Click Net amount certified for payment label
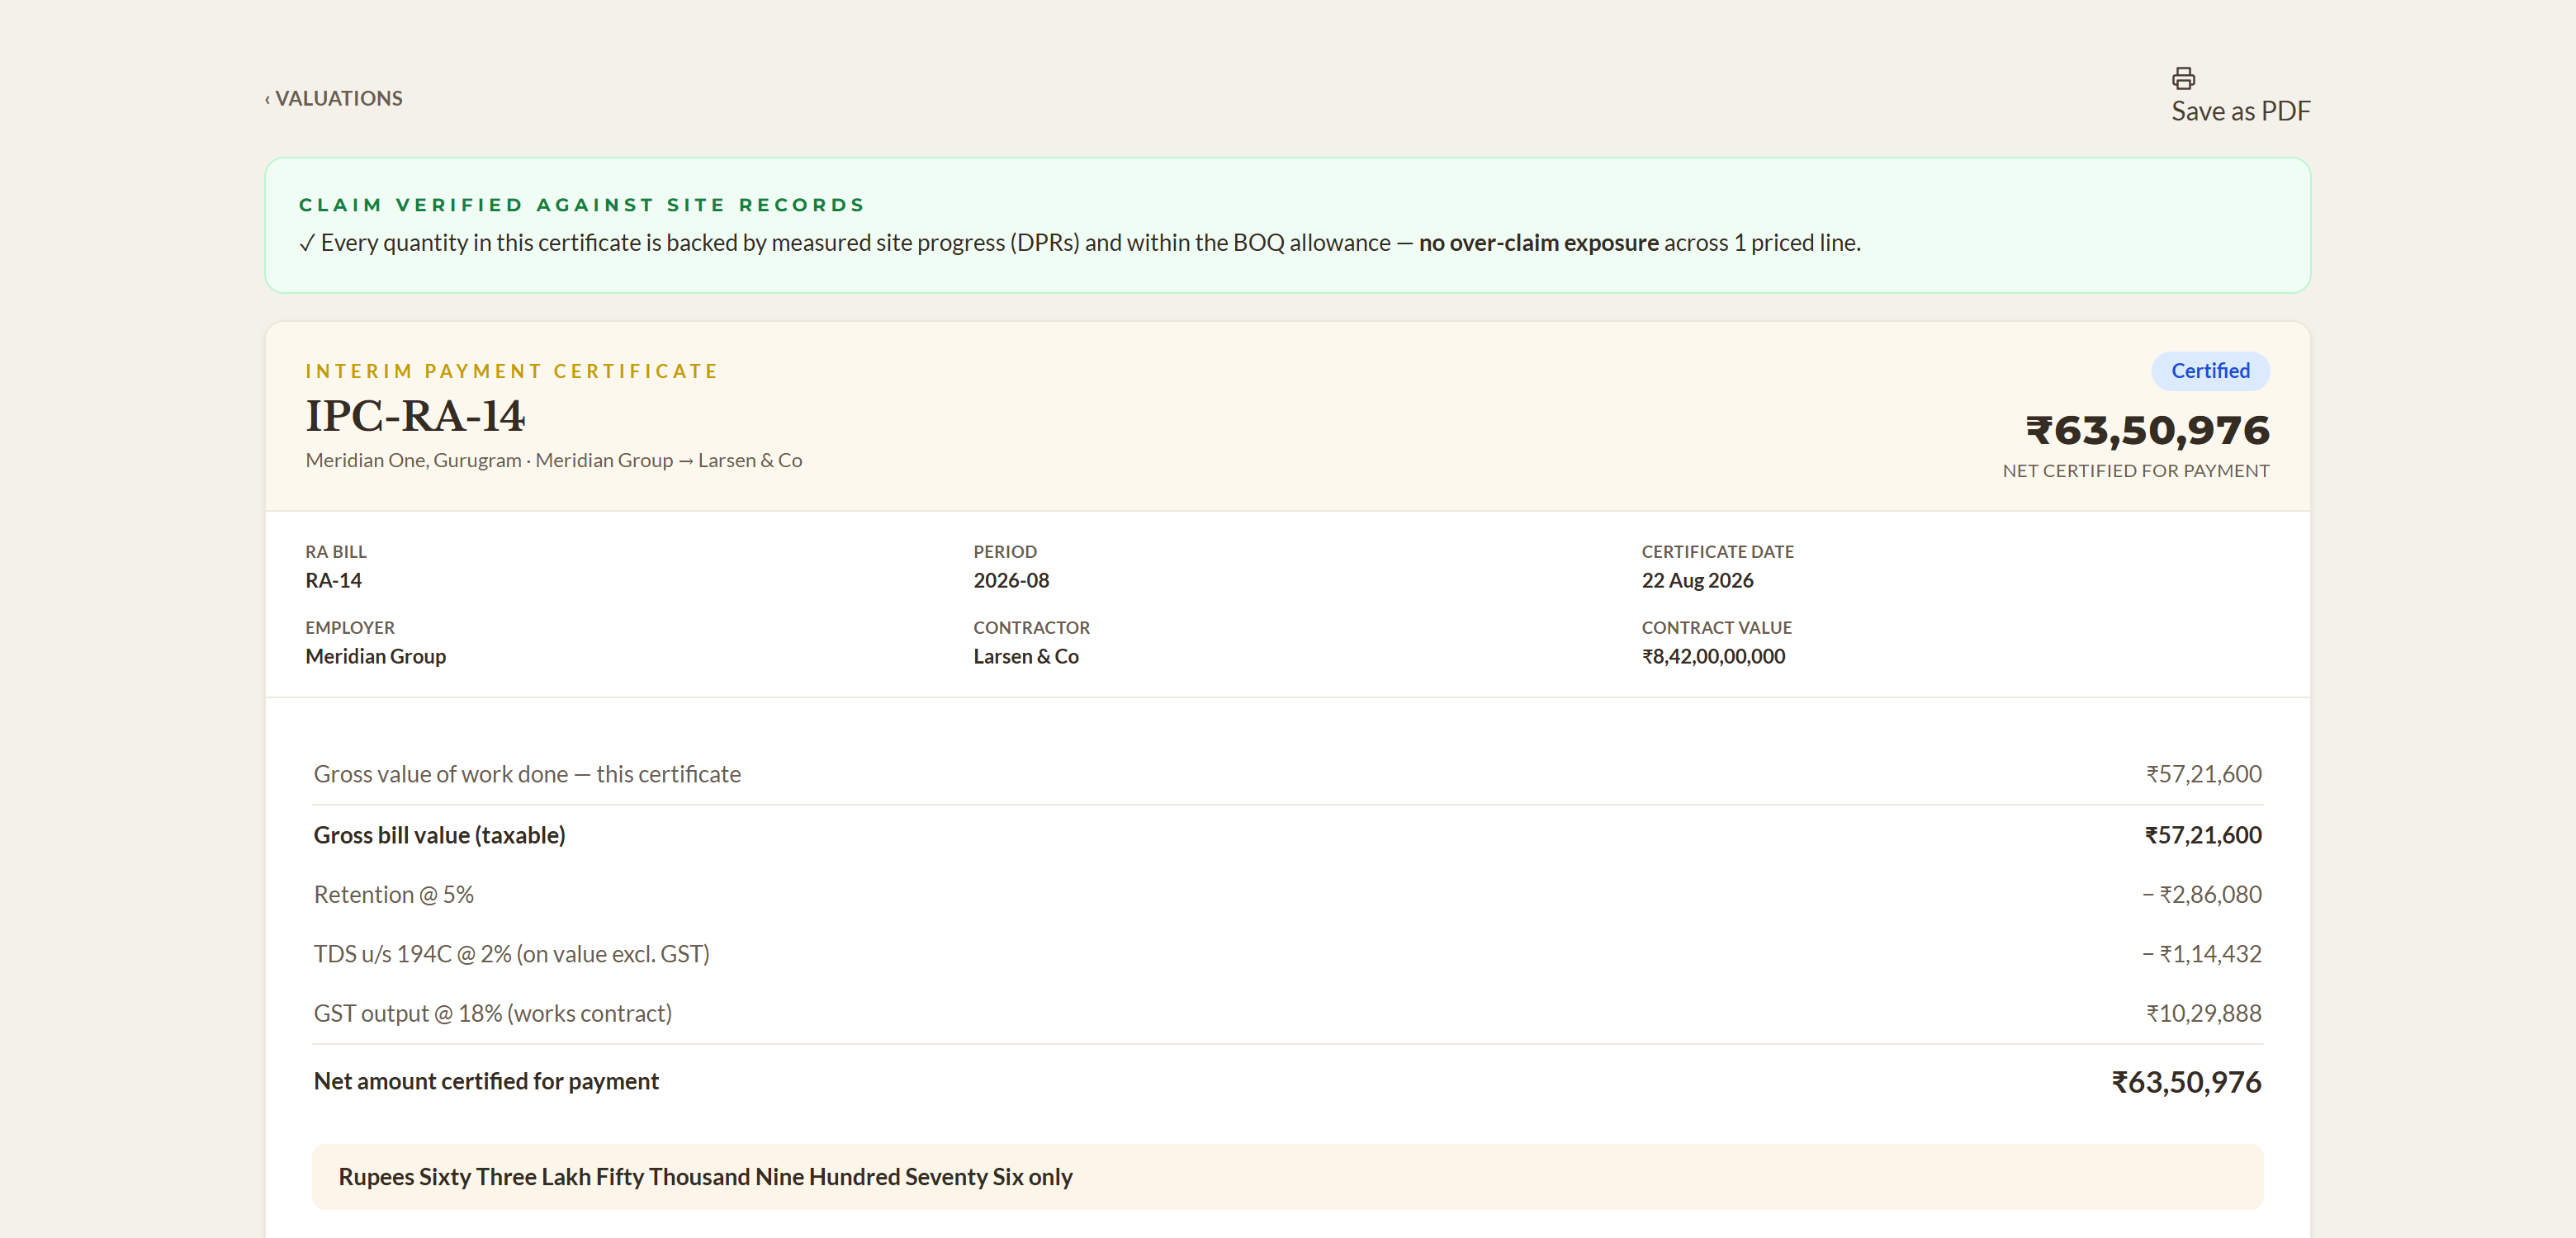 click(x=486, y=1081)
